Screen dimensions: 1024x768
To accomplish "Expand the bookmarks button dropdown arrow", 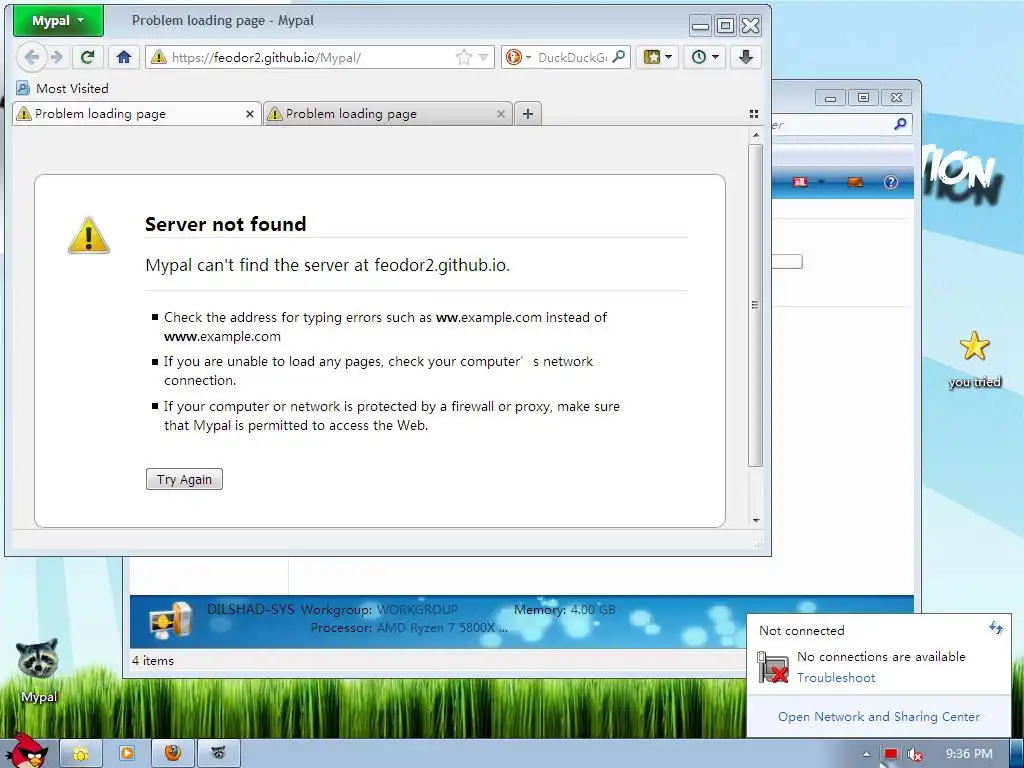I will pyautogui.click(x=669, y=57).
